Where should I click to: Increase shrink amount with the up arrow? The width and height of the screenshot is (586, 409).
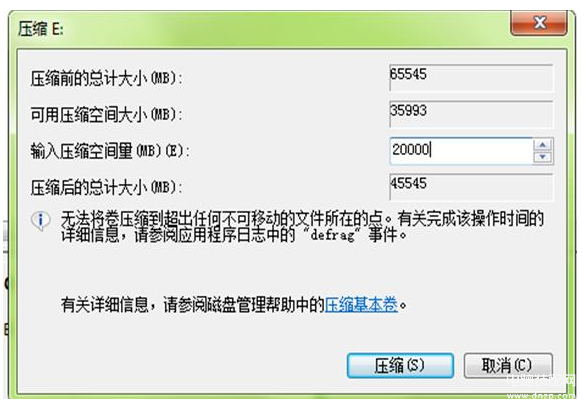(x=543, y=145)
